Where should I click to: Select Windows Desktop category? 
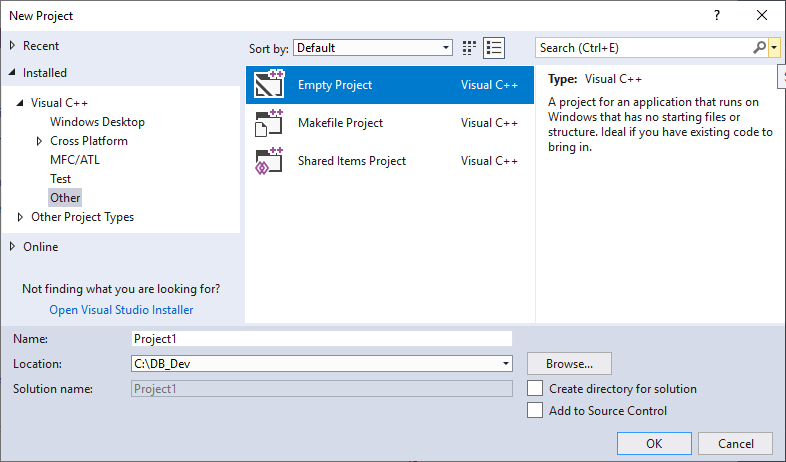click(97, 122)
